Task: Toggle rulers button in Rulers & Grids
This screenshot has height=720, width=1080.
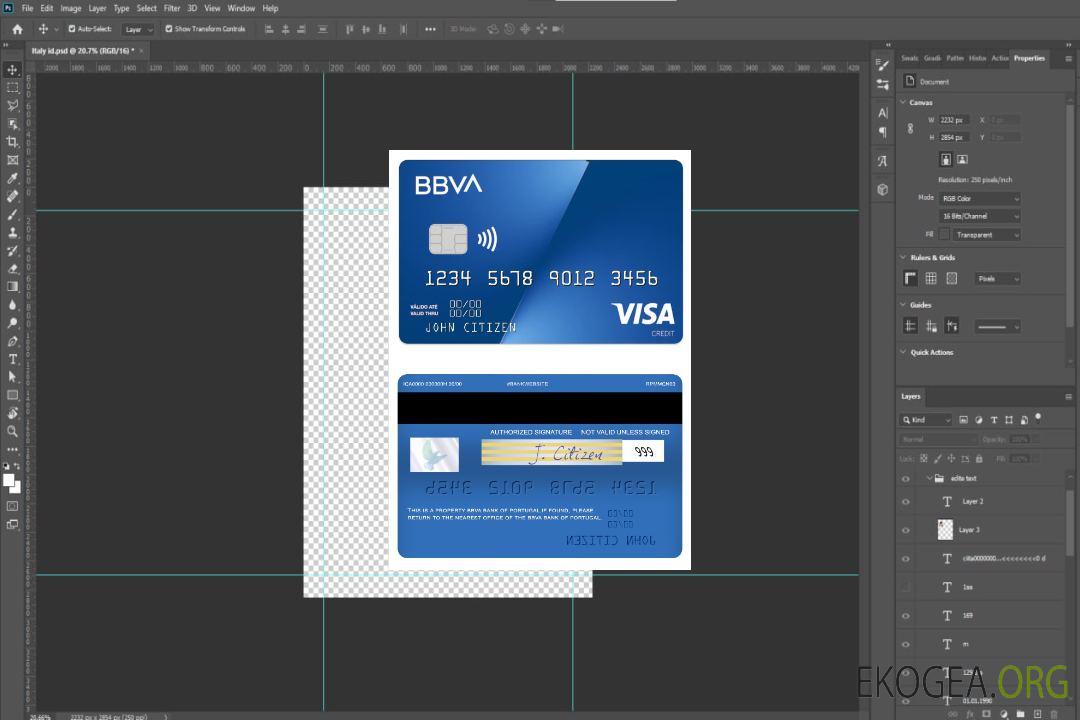Action: [911, 278]
